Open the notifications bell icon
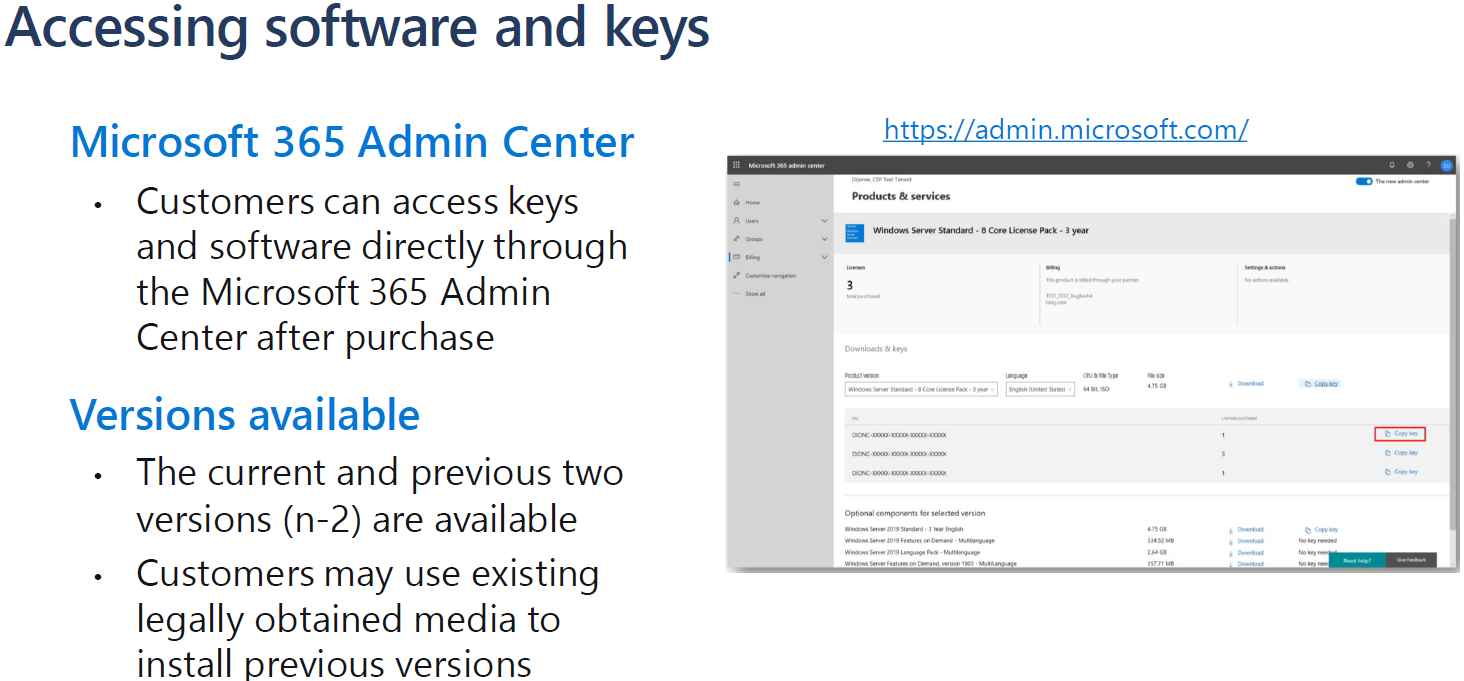The image size is (1464, 681). 1391,165
